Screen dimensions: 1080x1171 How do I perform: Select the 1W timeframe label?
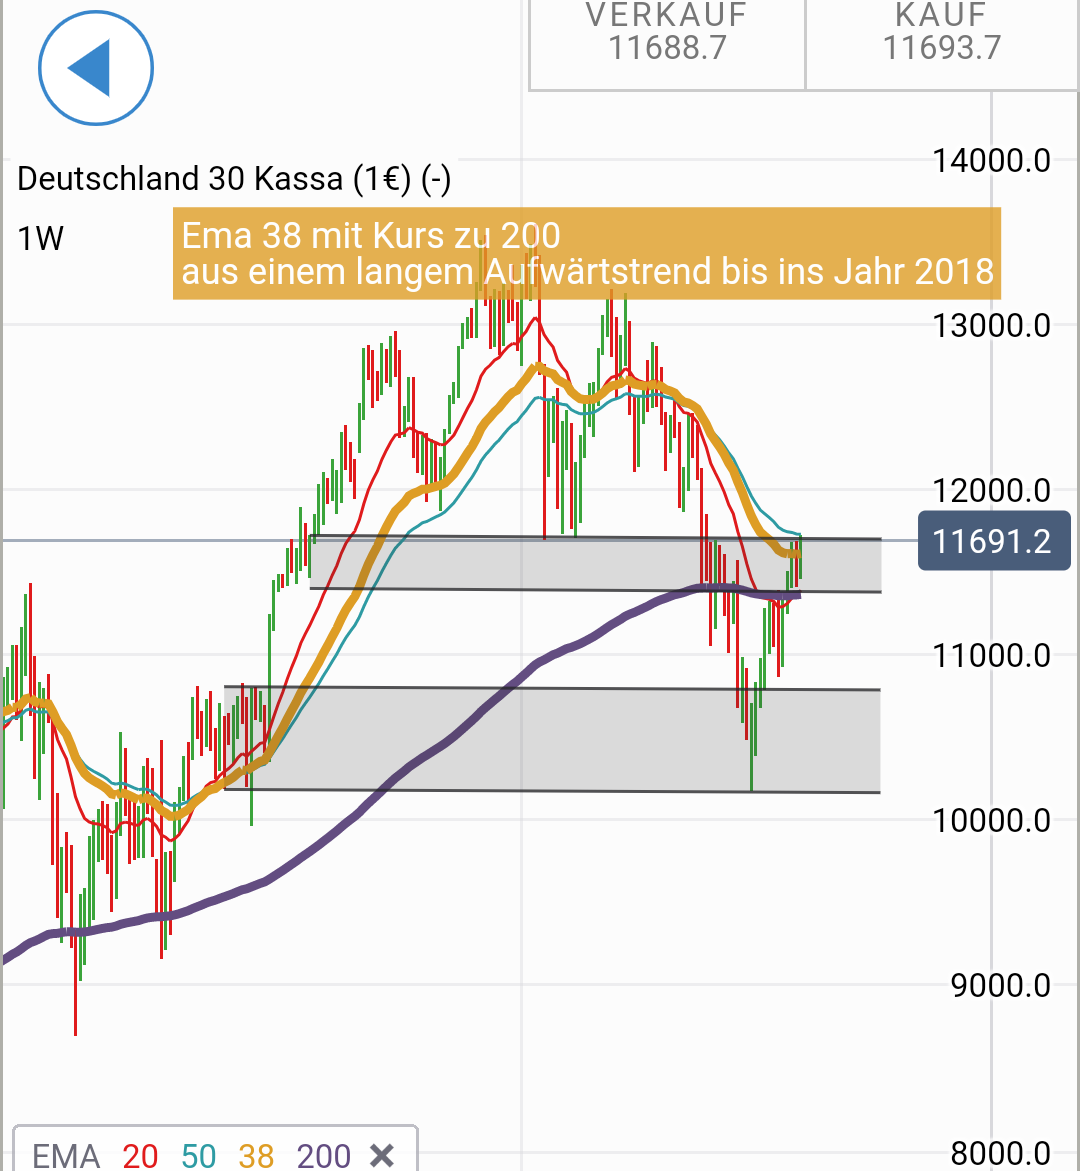[40, 239]
